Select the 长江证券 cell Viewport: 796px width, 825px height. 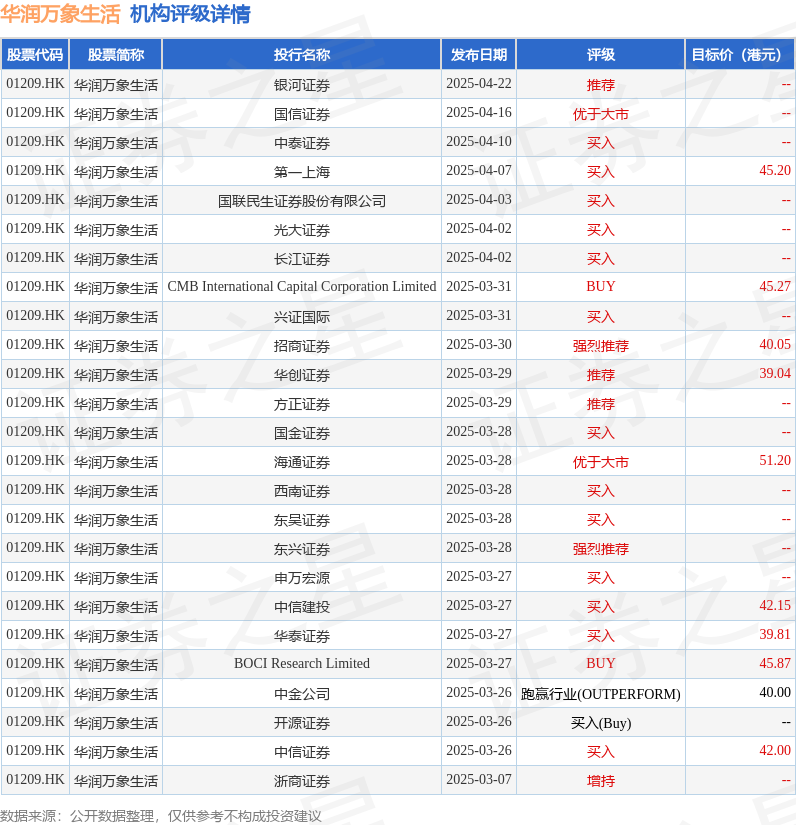tap(301, 258)
